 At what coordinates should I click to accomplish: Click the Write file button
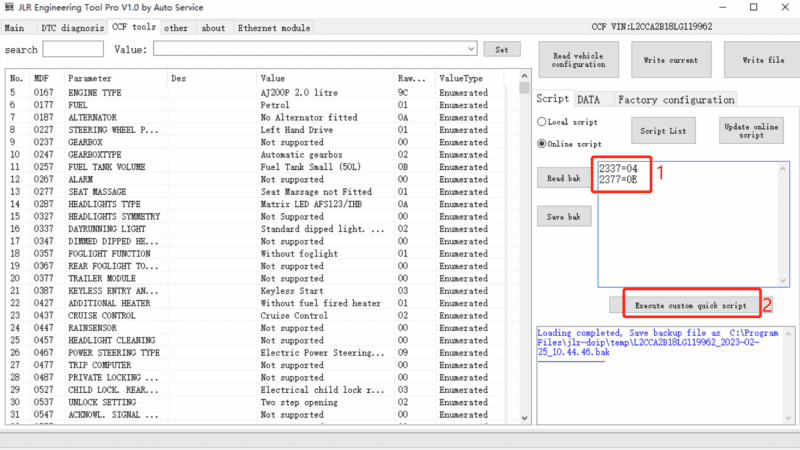[x=762, y=60]
